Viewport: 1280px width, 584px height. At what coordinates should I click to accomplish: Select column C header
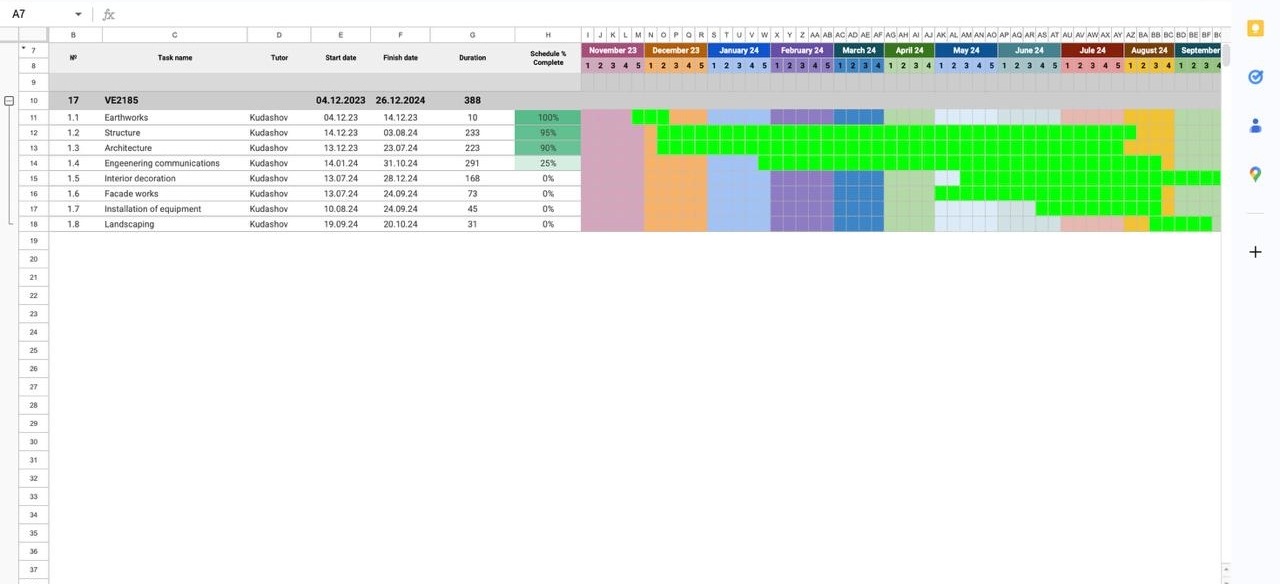pos(174,35)
